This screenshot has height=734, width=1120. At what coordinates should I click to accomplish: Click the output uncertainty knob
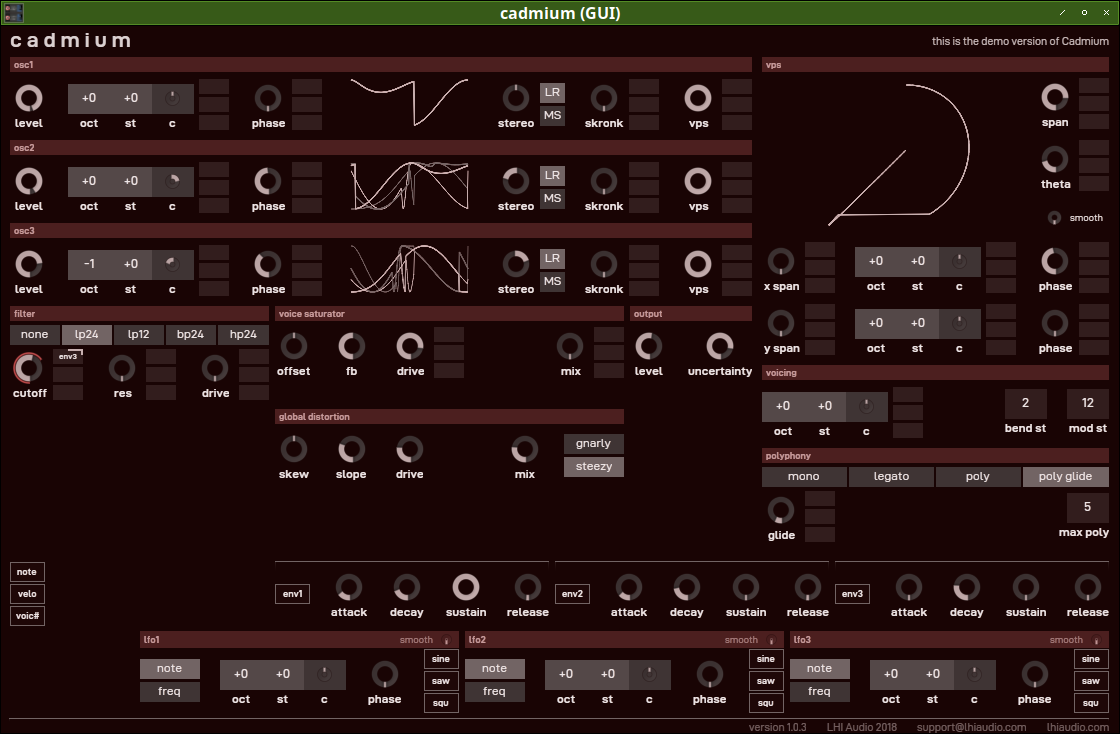[719, 346]
